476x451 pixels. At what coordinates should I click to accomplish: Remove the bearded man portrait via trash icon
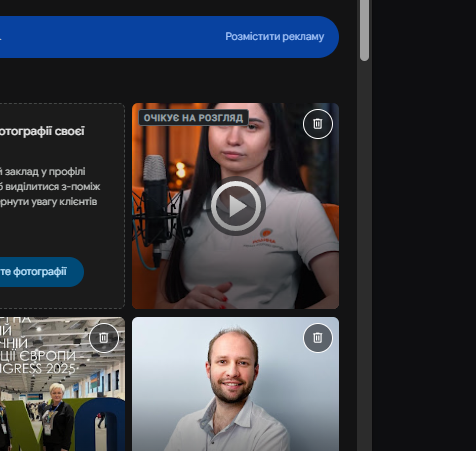[318, 338]
